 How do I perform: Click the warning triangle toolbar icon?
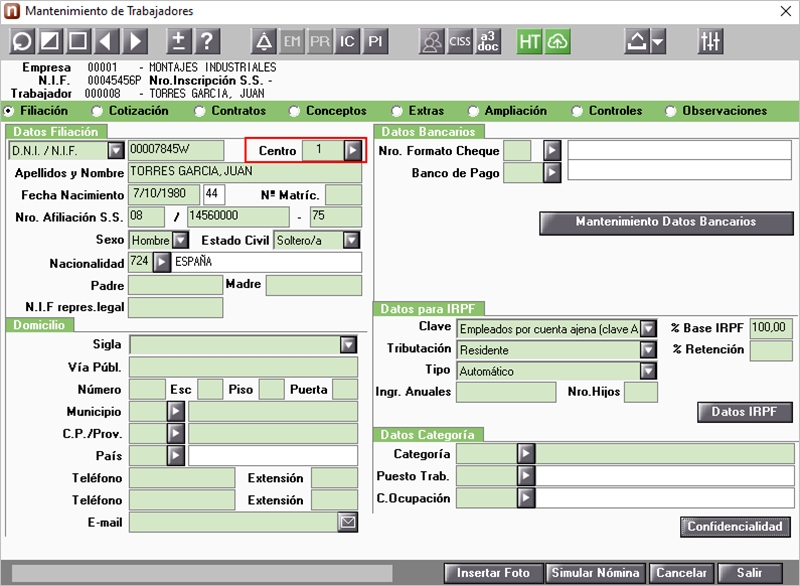pos(264,41)
